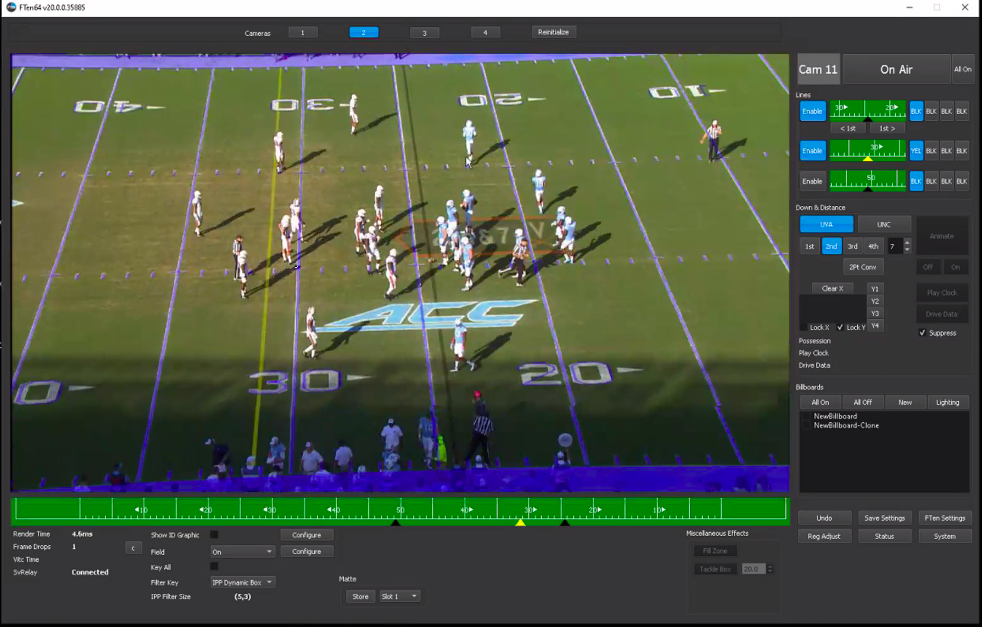Click the '< 1st' button
Image resolution: width=982 pixels, height=627 pixels.
[x=848, y=128]
